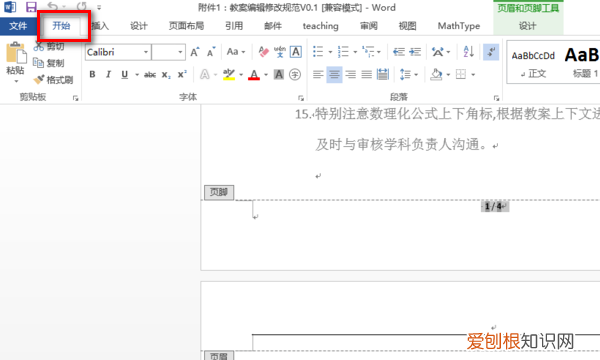Open highlight color dropdown arrow

point(241,75)
